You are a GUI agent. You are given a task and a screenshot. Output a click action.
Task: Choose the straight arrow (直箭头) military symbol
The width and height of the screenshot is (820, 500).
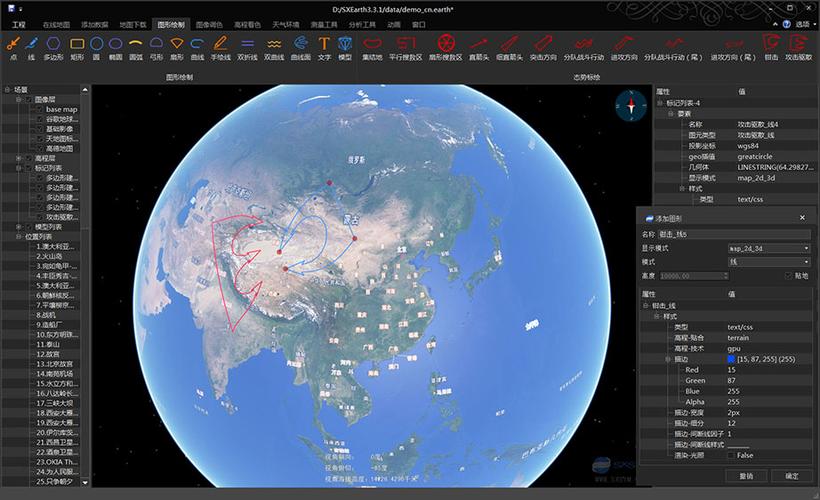479,48
